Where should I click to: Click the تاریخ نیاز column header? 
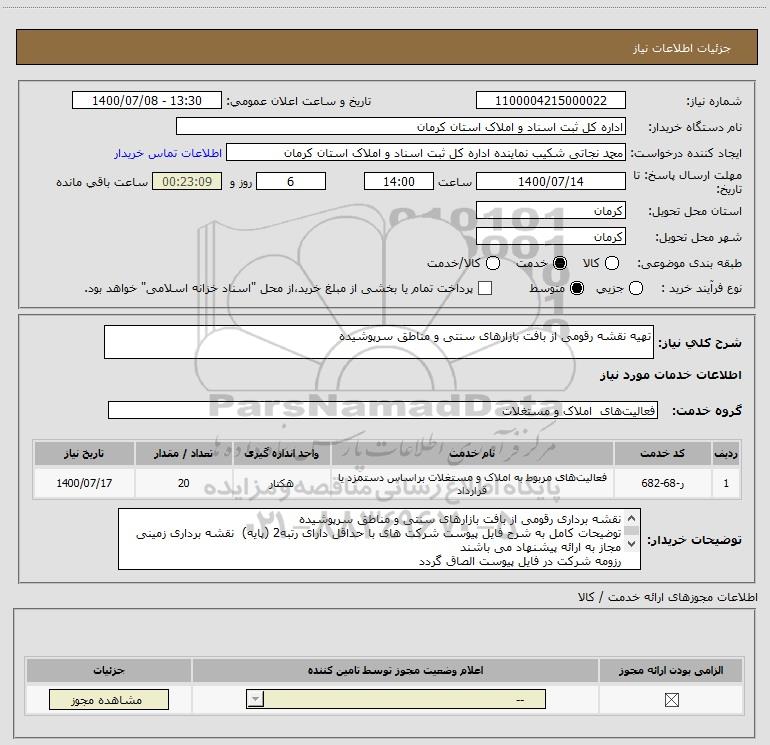coord(84,453)
